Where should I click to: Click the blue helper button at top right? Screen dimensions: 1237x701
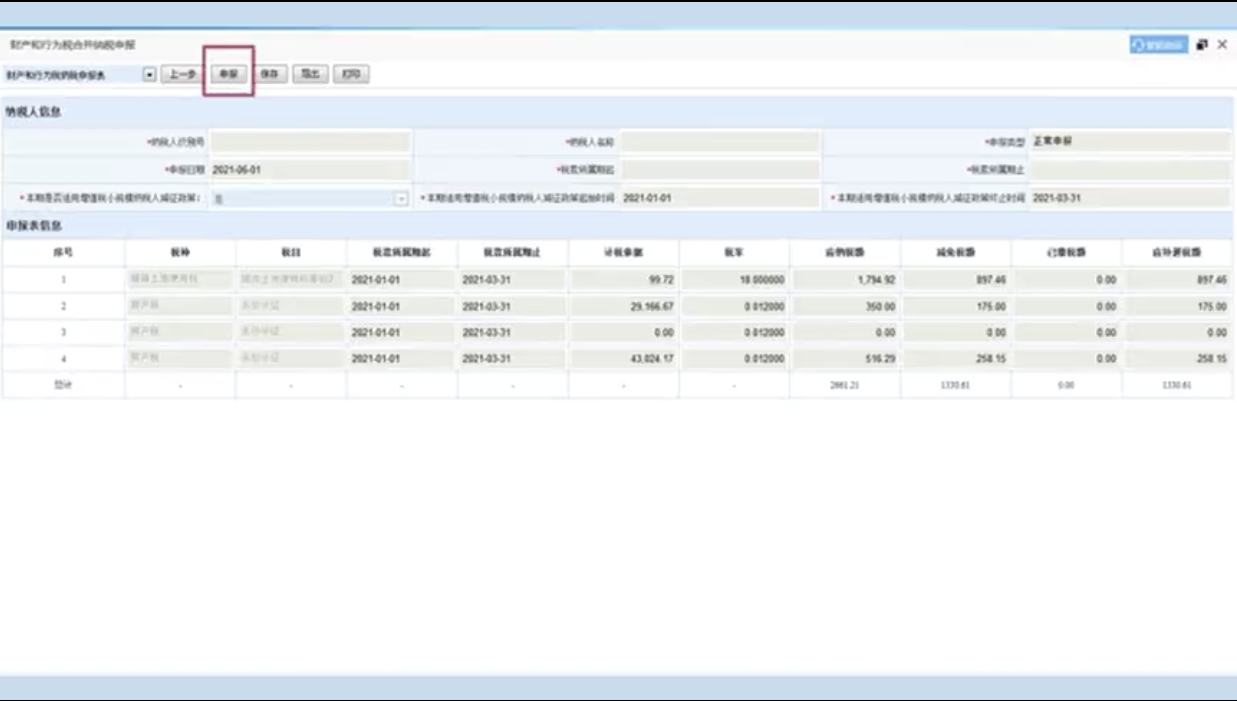pos(1159,45)
